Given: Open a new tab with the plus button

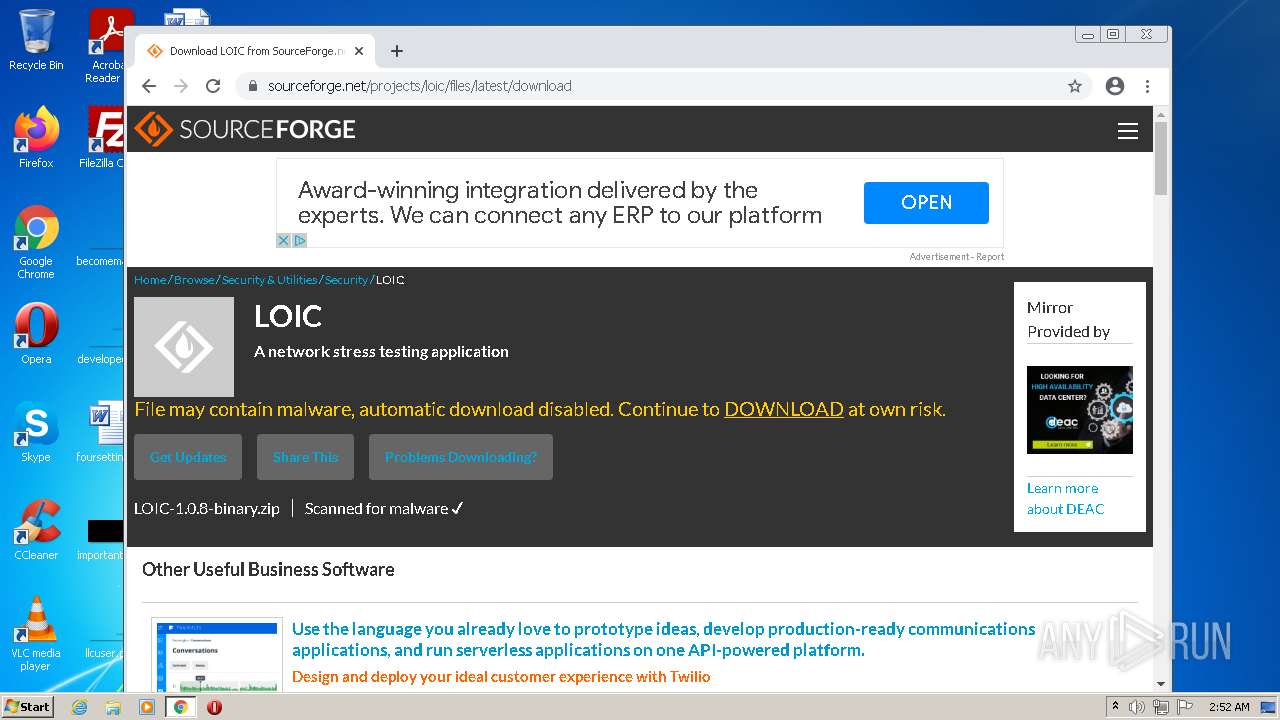Looking at the screenshot, I should (x=397, y=51).
